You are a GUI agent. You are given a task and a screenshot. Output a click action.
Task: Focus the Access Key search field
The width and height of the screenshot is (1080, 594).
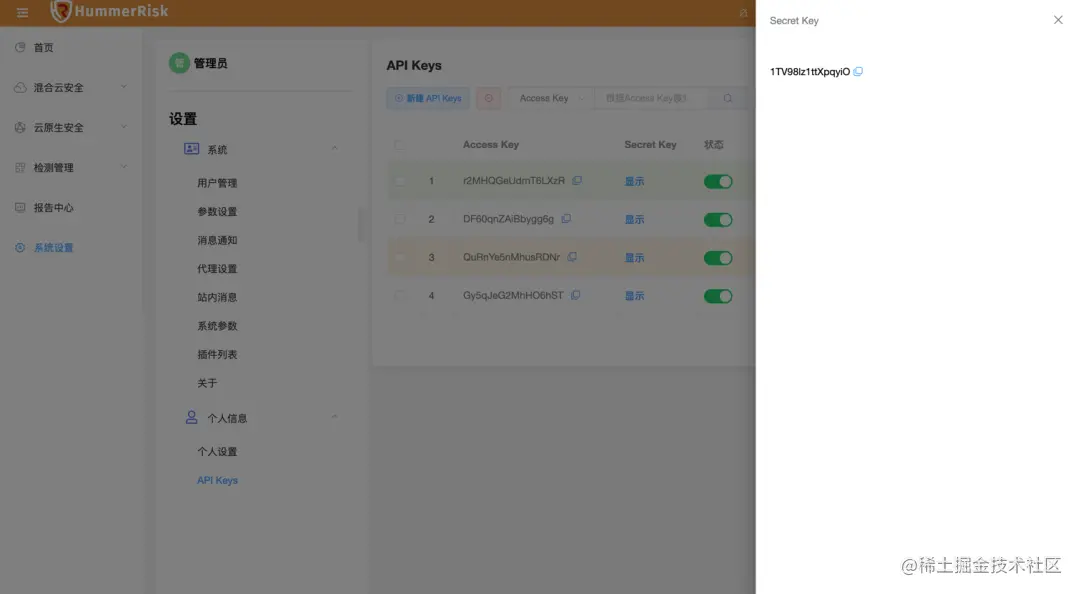pos(651,98)
